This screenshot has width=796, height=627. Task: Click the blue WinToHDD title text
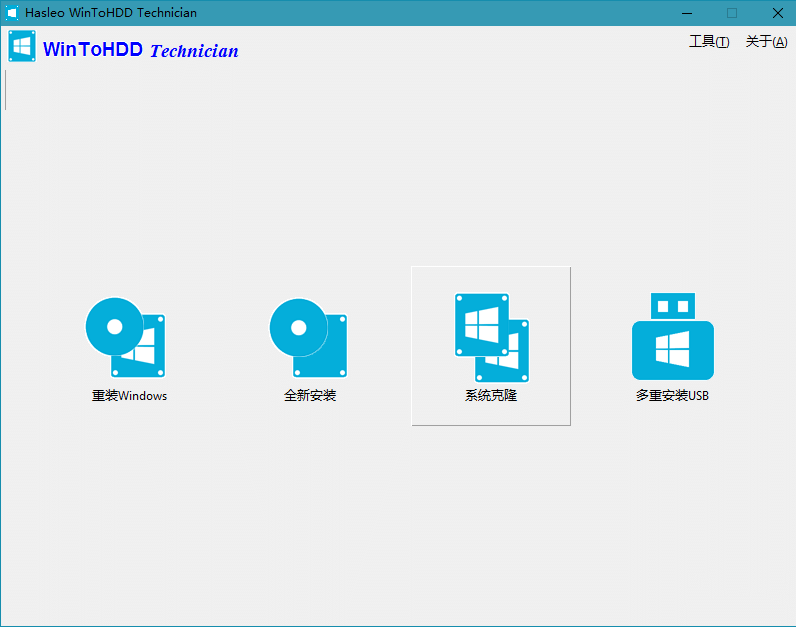[93, 50]
